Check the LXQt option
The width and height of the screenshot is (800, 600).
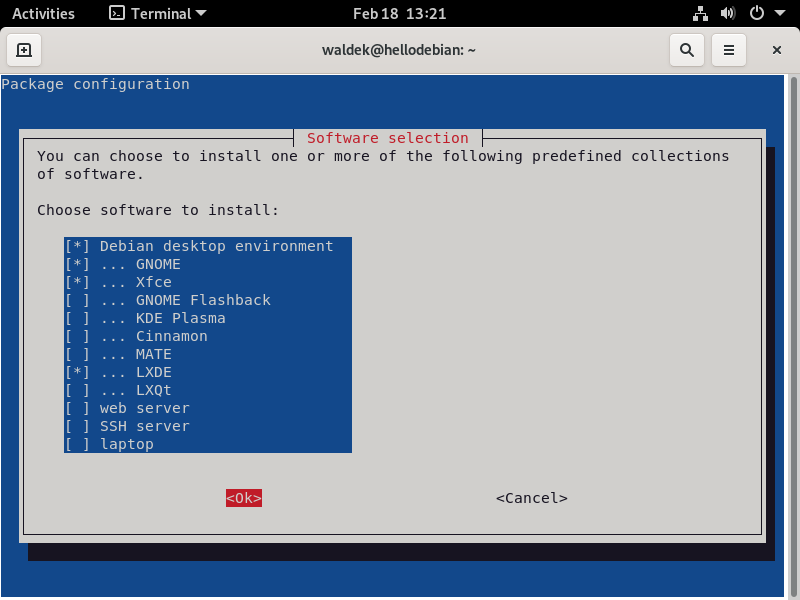coord(208,390)
